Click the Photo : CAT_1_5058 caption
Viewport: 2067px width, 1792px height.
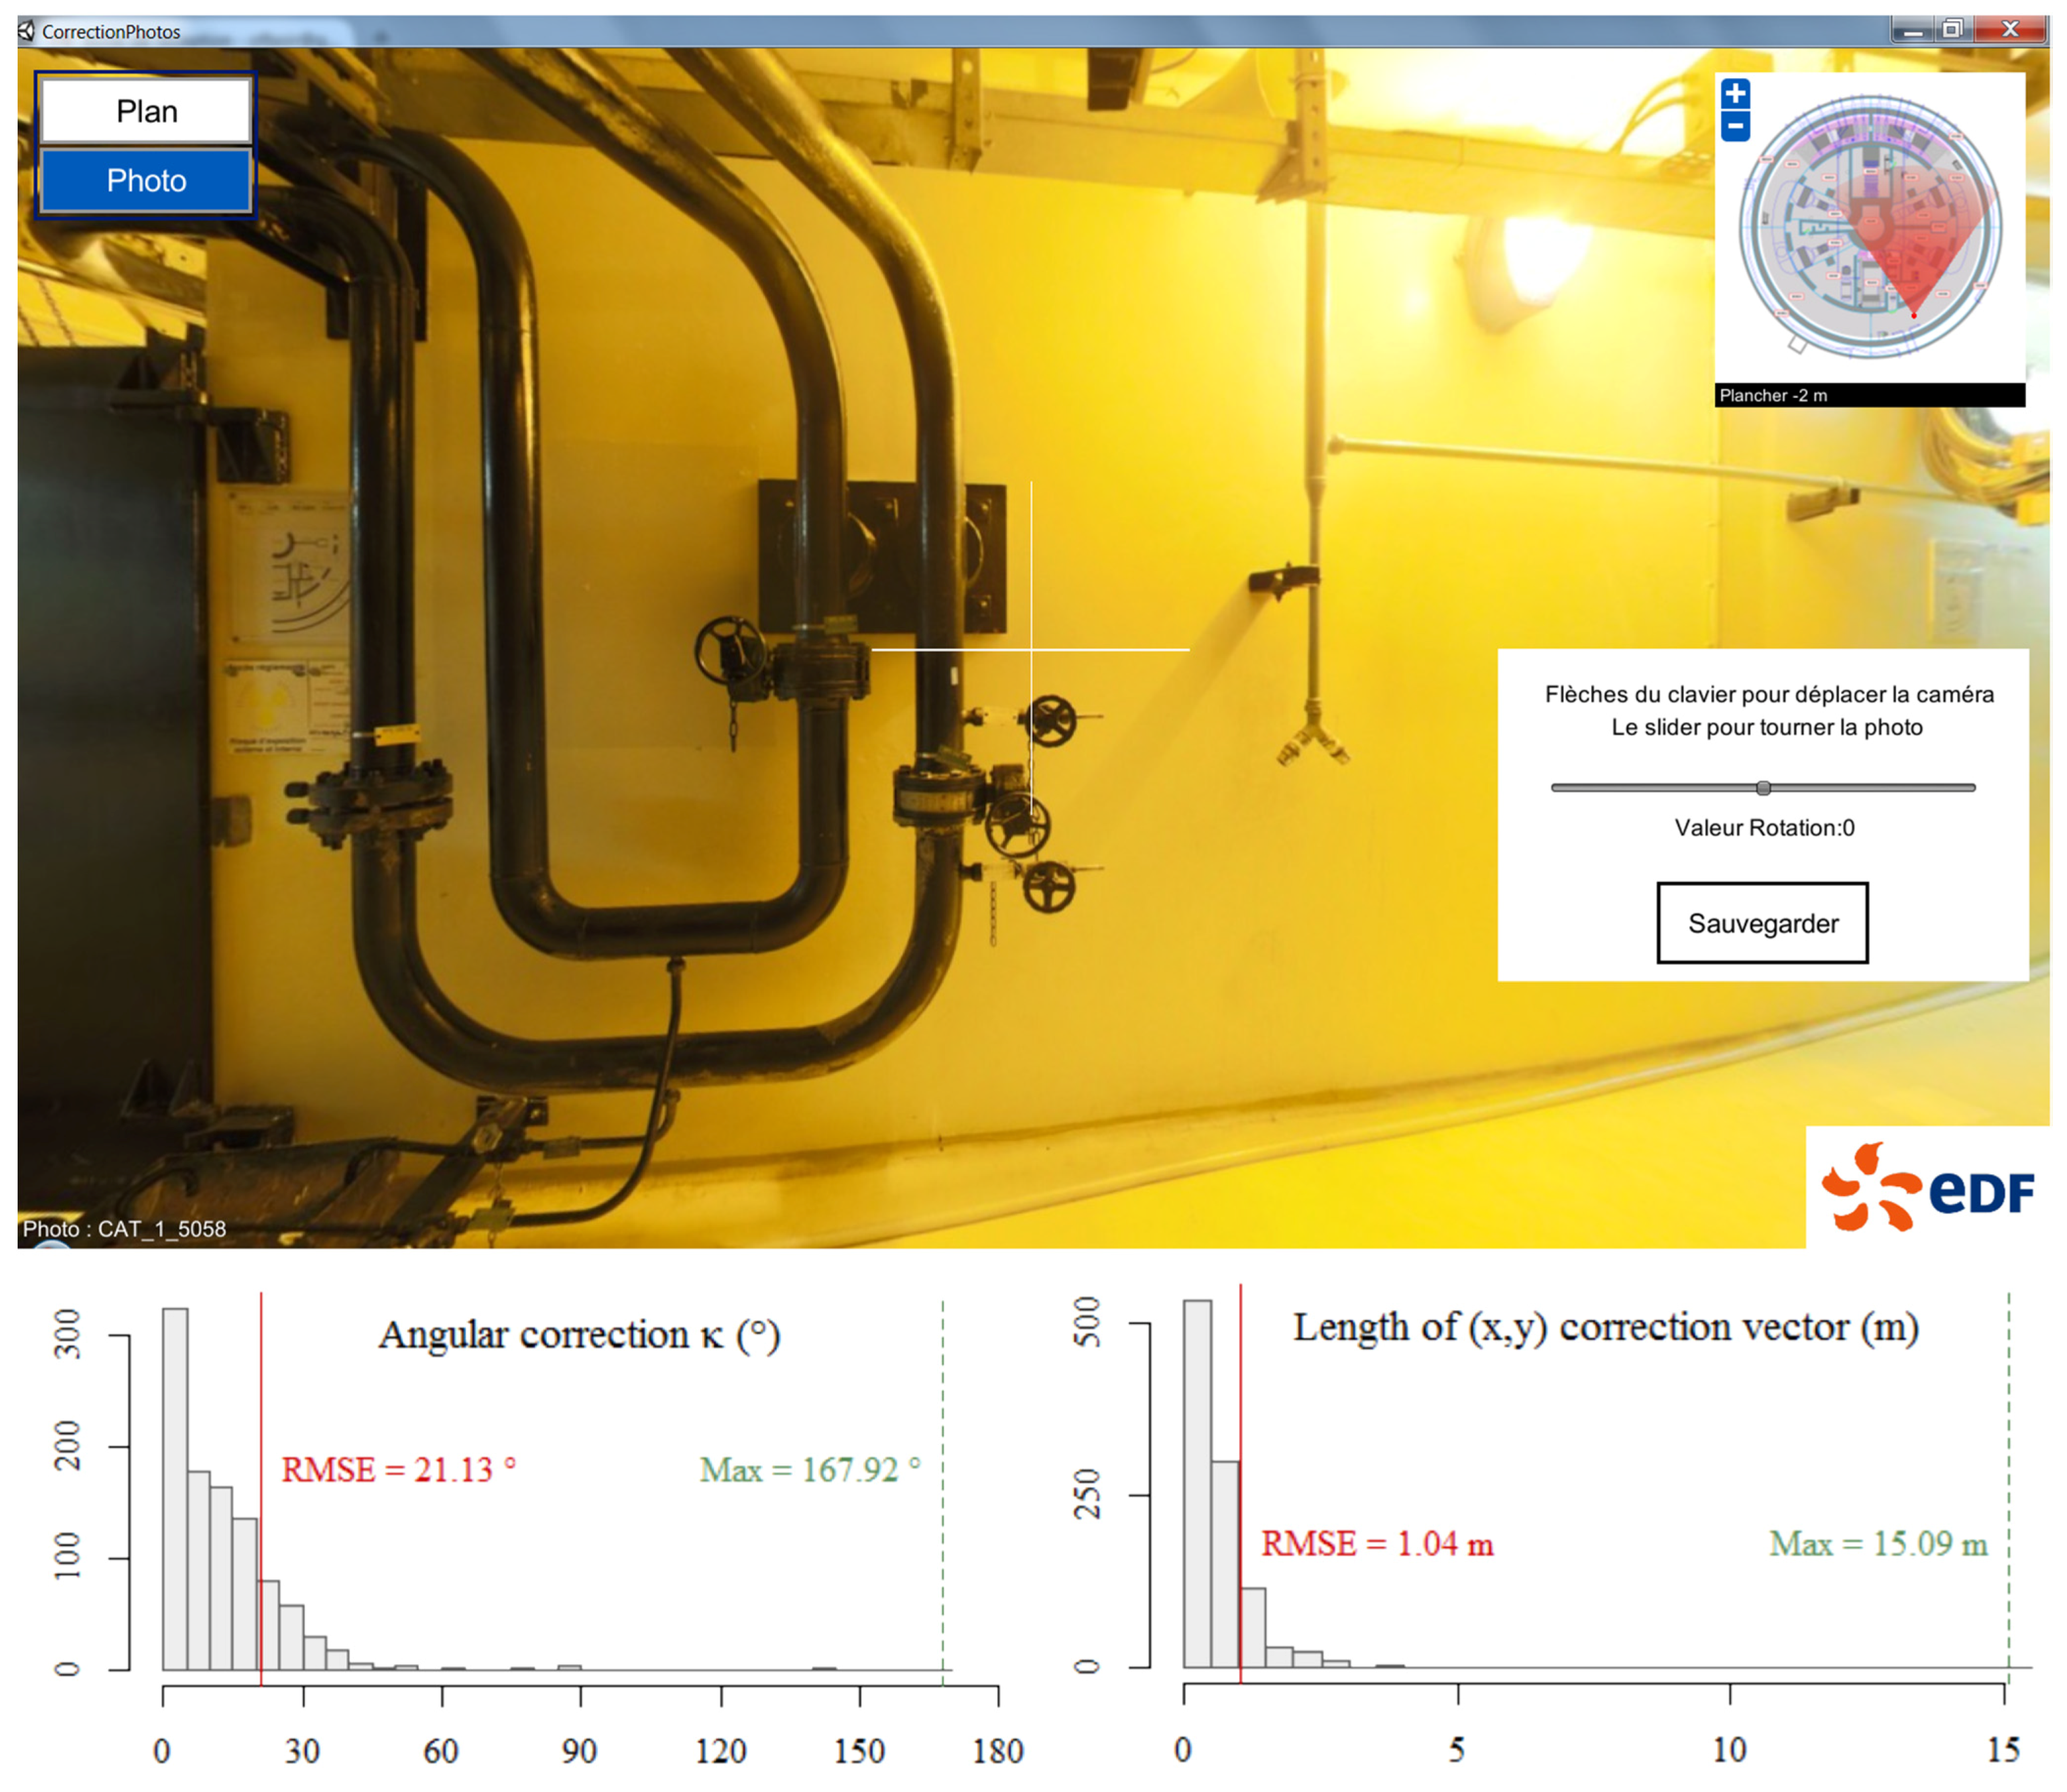[x=124, y=1228]
